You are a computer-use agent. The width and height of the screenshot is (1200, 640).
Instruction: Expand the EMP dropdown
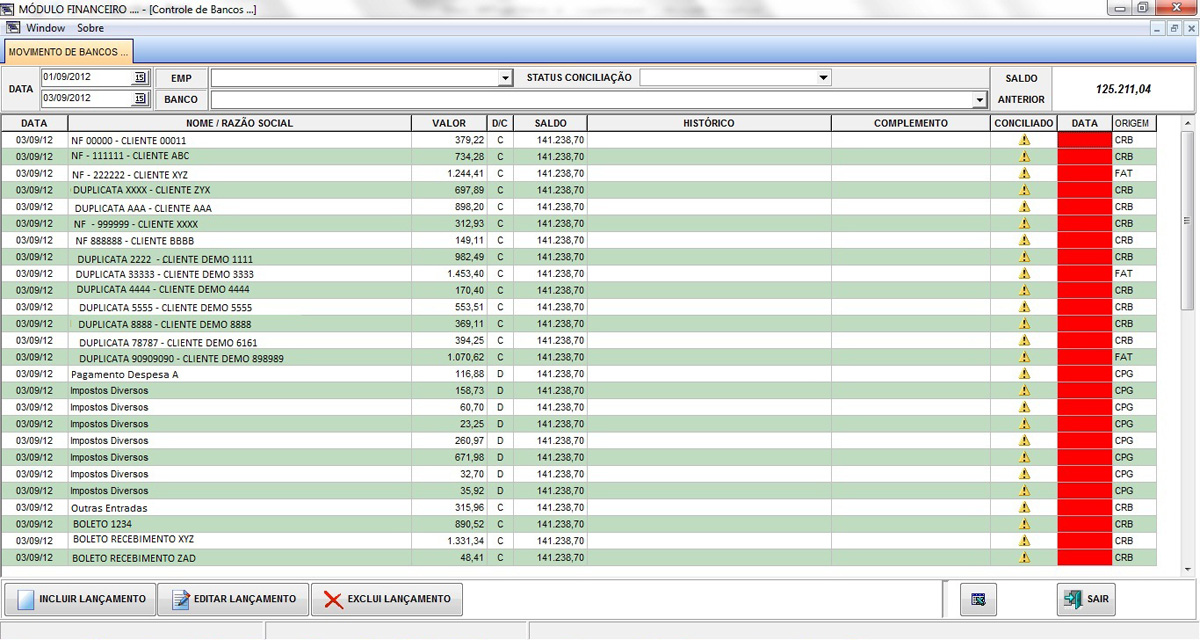pyautogui.click(x=505, y=78)
